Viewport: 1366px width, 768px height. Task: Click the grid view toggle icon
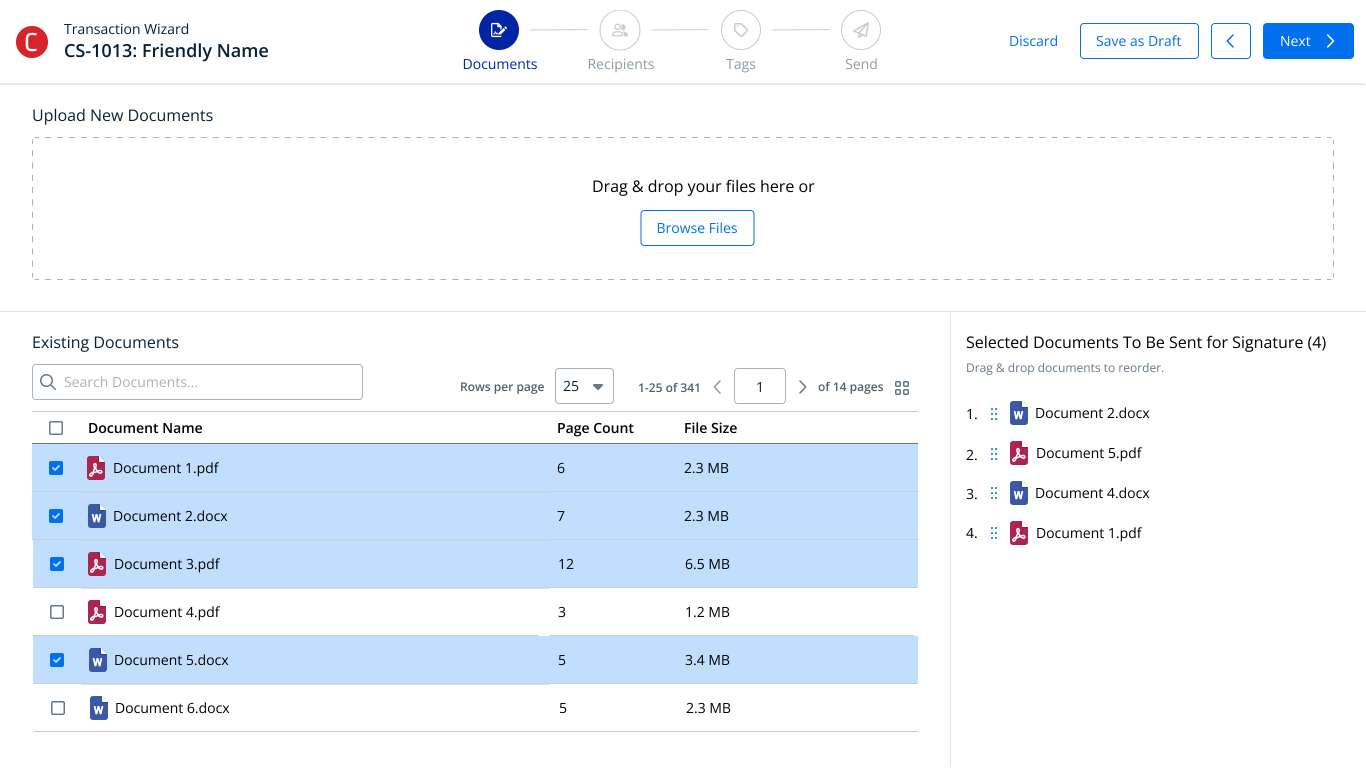[902, 388]
